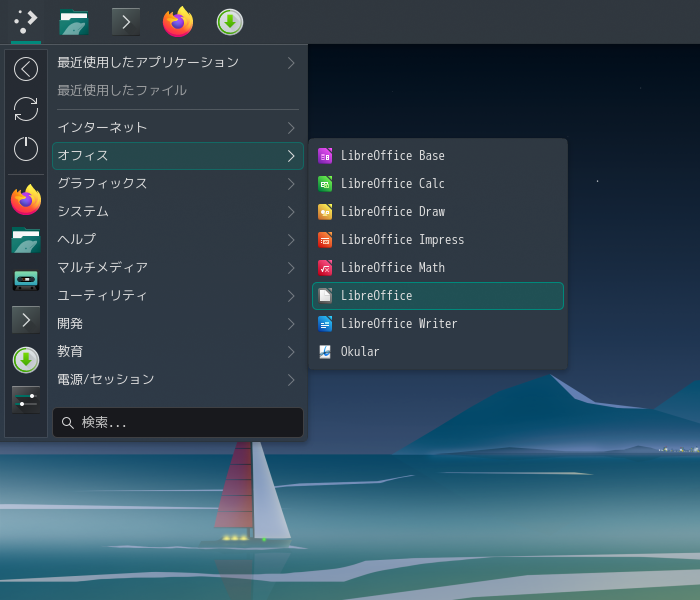This screenshot has width=700, height=600.
Task: Launch LibreOffice Draw entry
Action: pos(438,212)
